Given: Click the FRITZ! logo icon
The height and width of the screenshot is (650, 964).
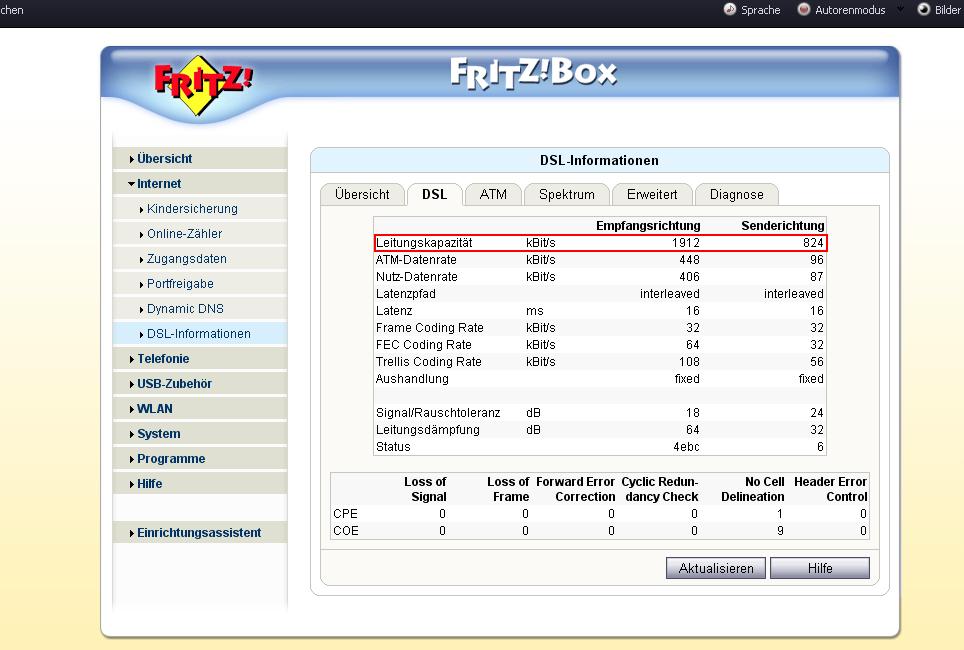Looking at the screenshot, I should [203, 86].
